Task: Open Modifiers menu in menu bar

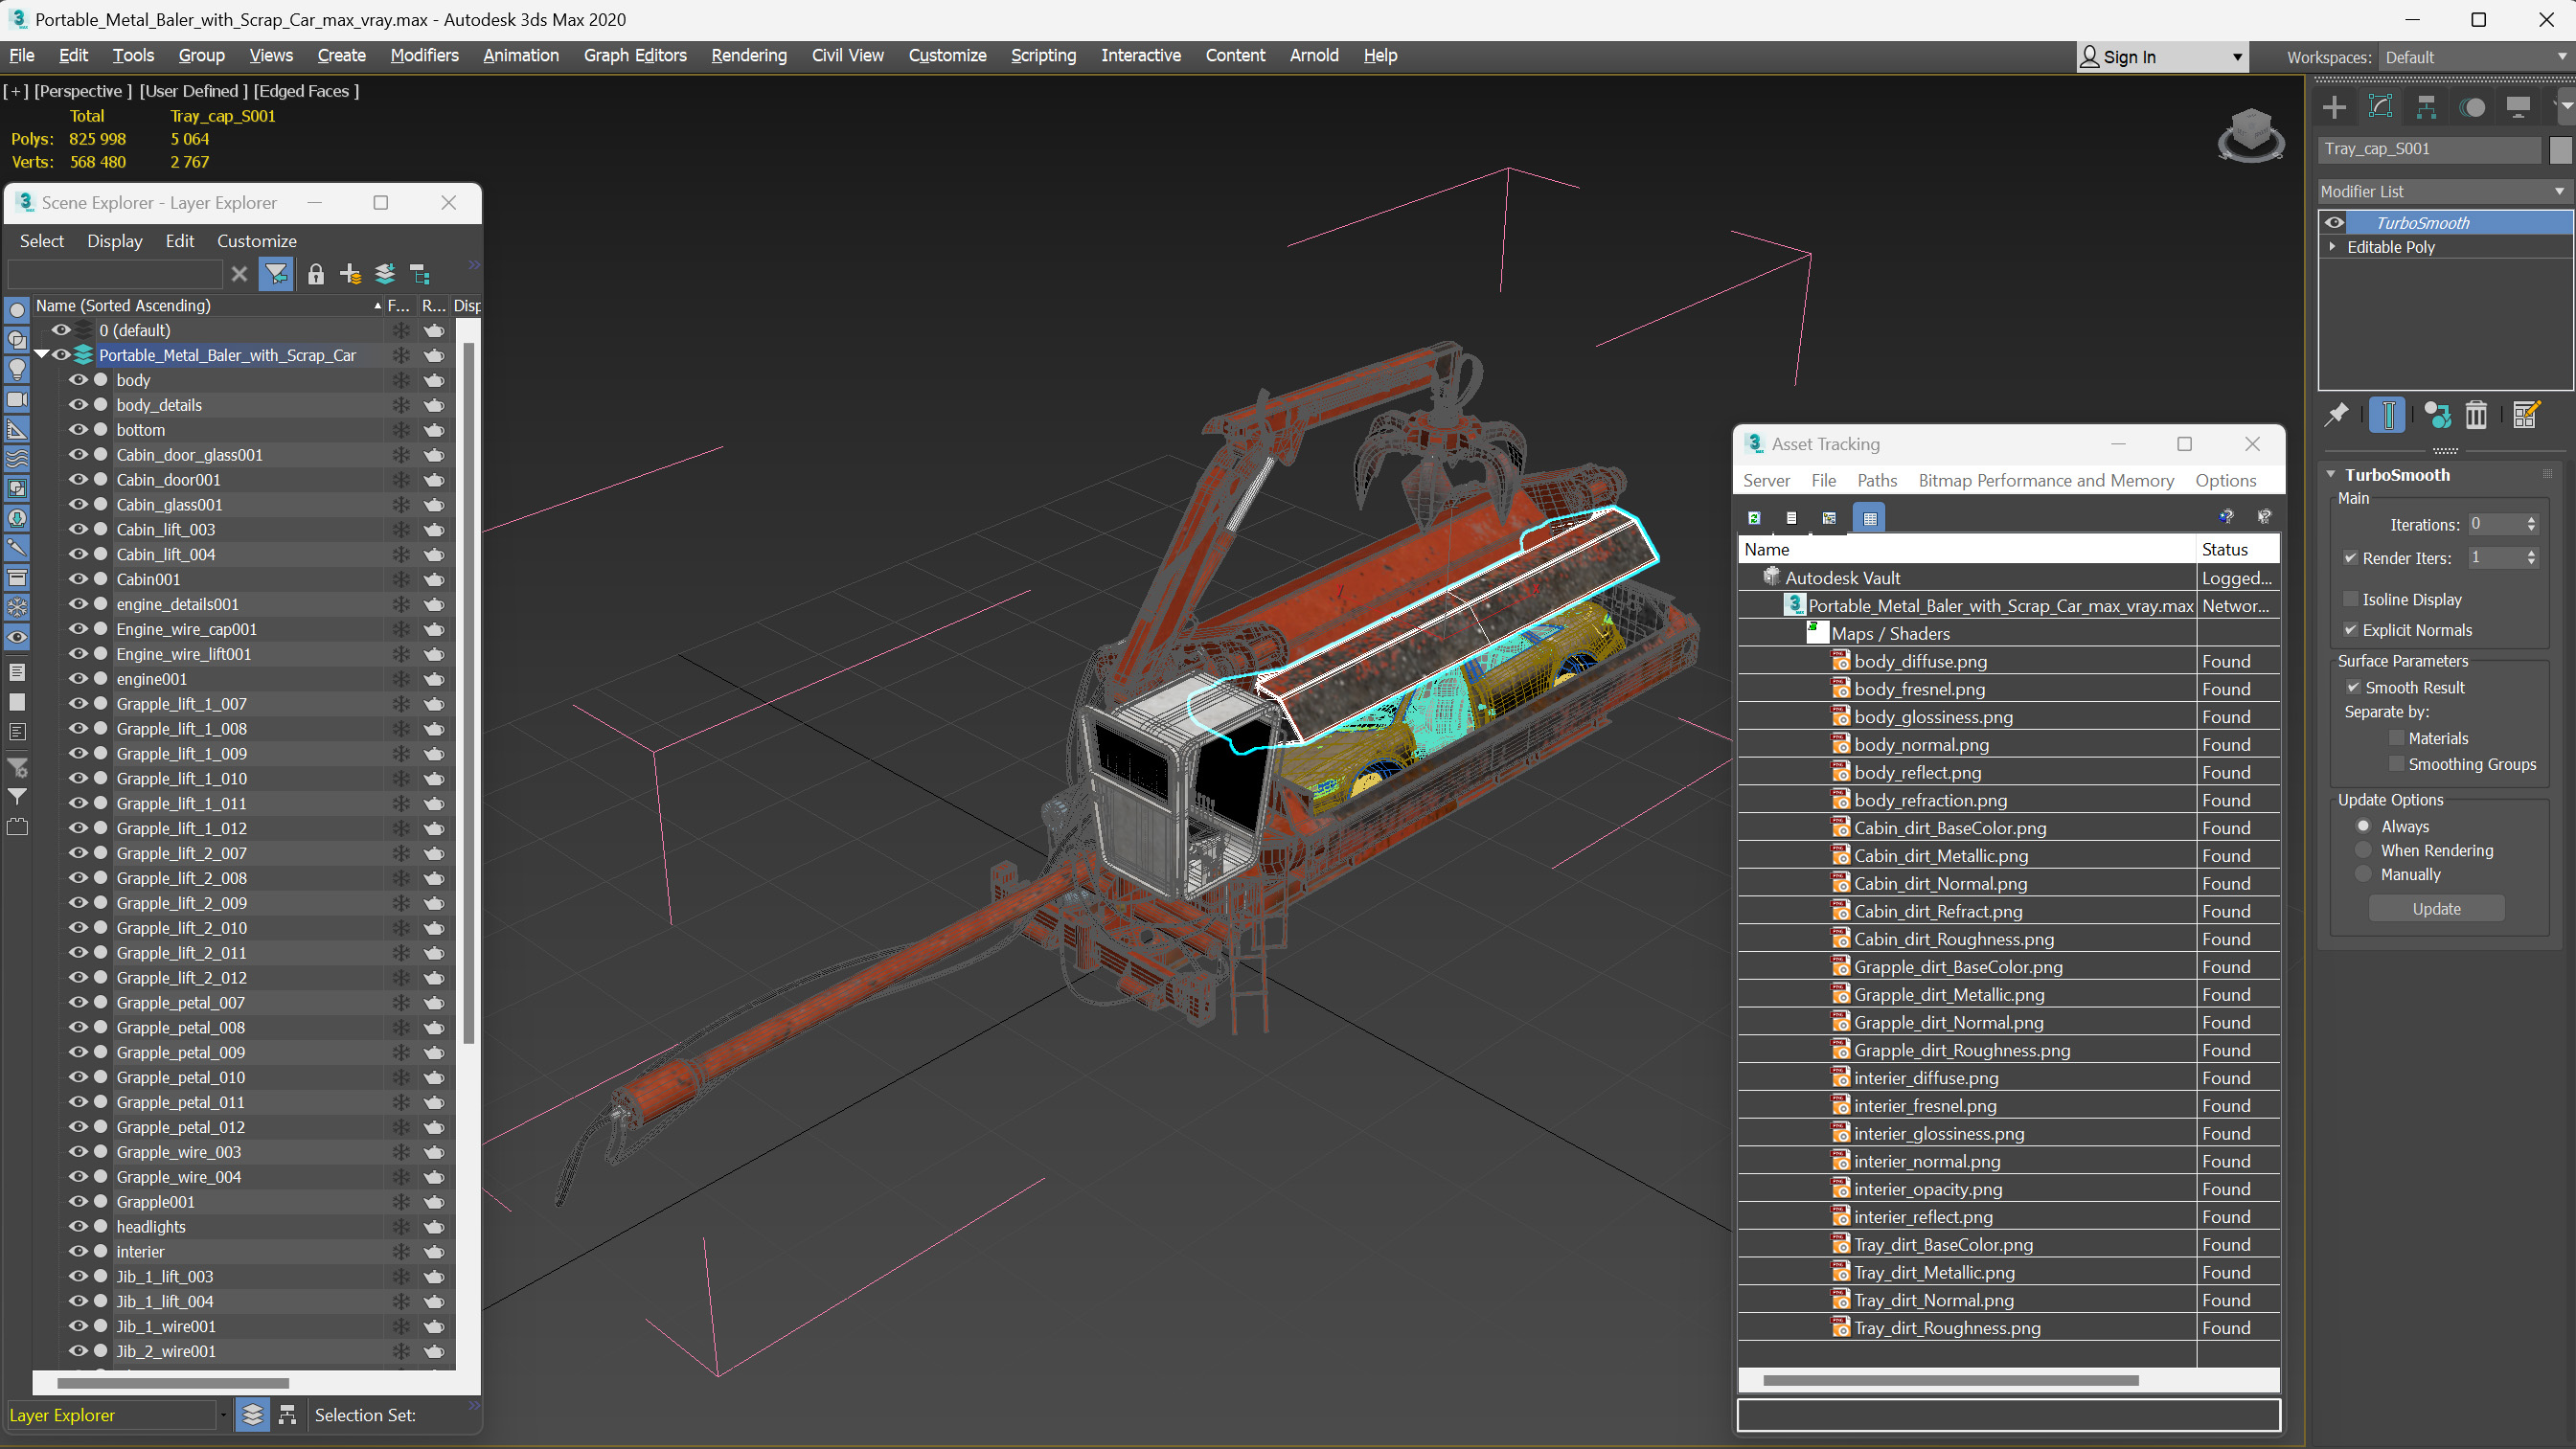Action: pos(424,55)
